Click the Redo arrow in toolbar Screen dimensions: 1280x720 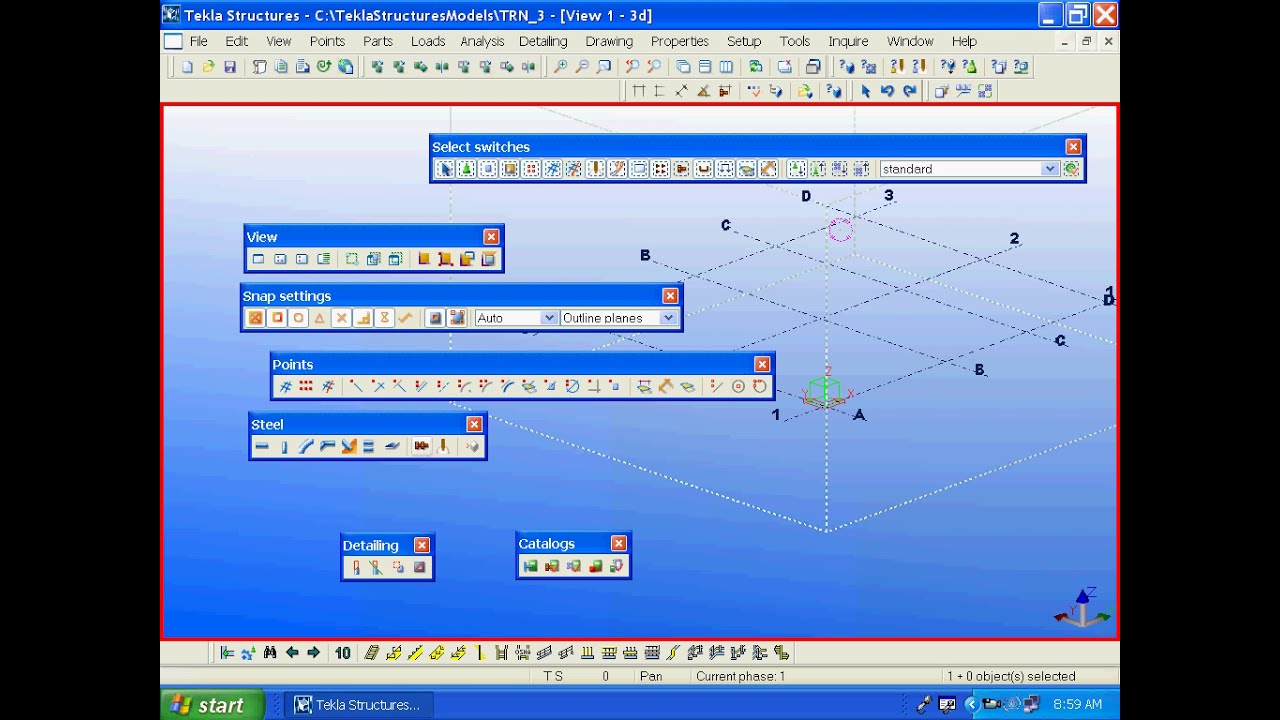909,91
